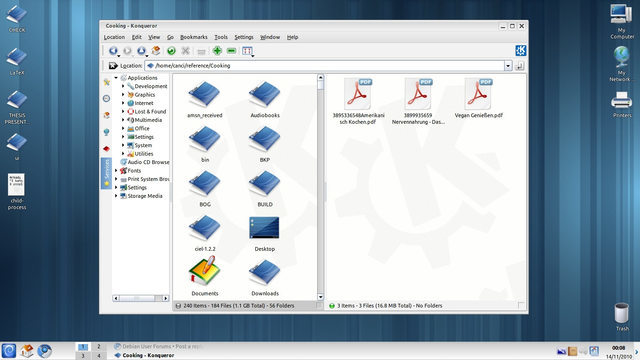Enlarge icons with green plus button
This screenshot has height=360, width=640.
coord(217,51)
